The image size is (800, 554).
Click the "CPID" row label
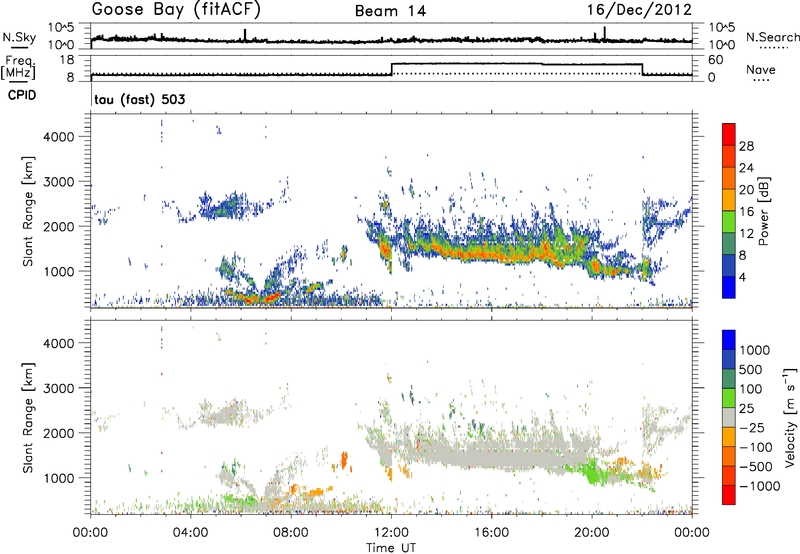pos(22,95)
